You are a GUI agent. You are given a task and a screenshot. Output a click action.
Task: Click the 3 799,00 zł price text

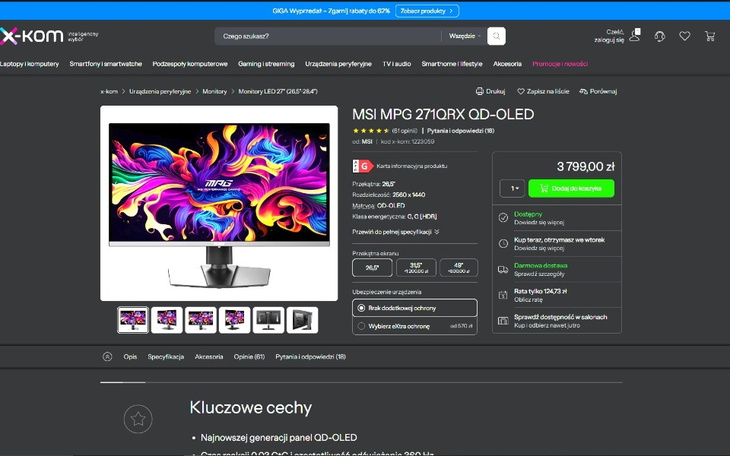coord(586,166)
